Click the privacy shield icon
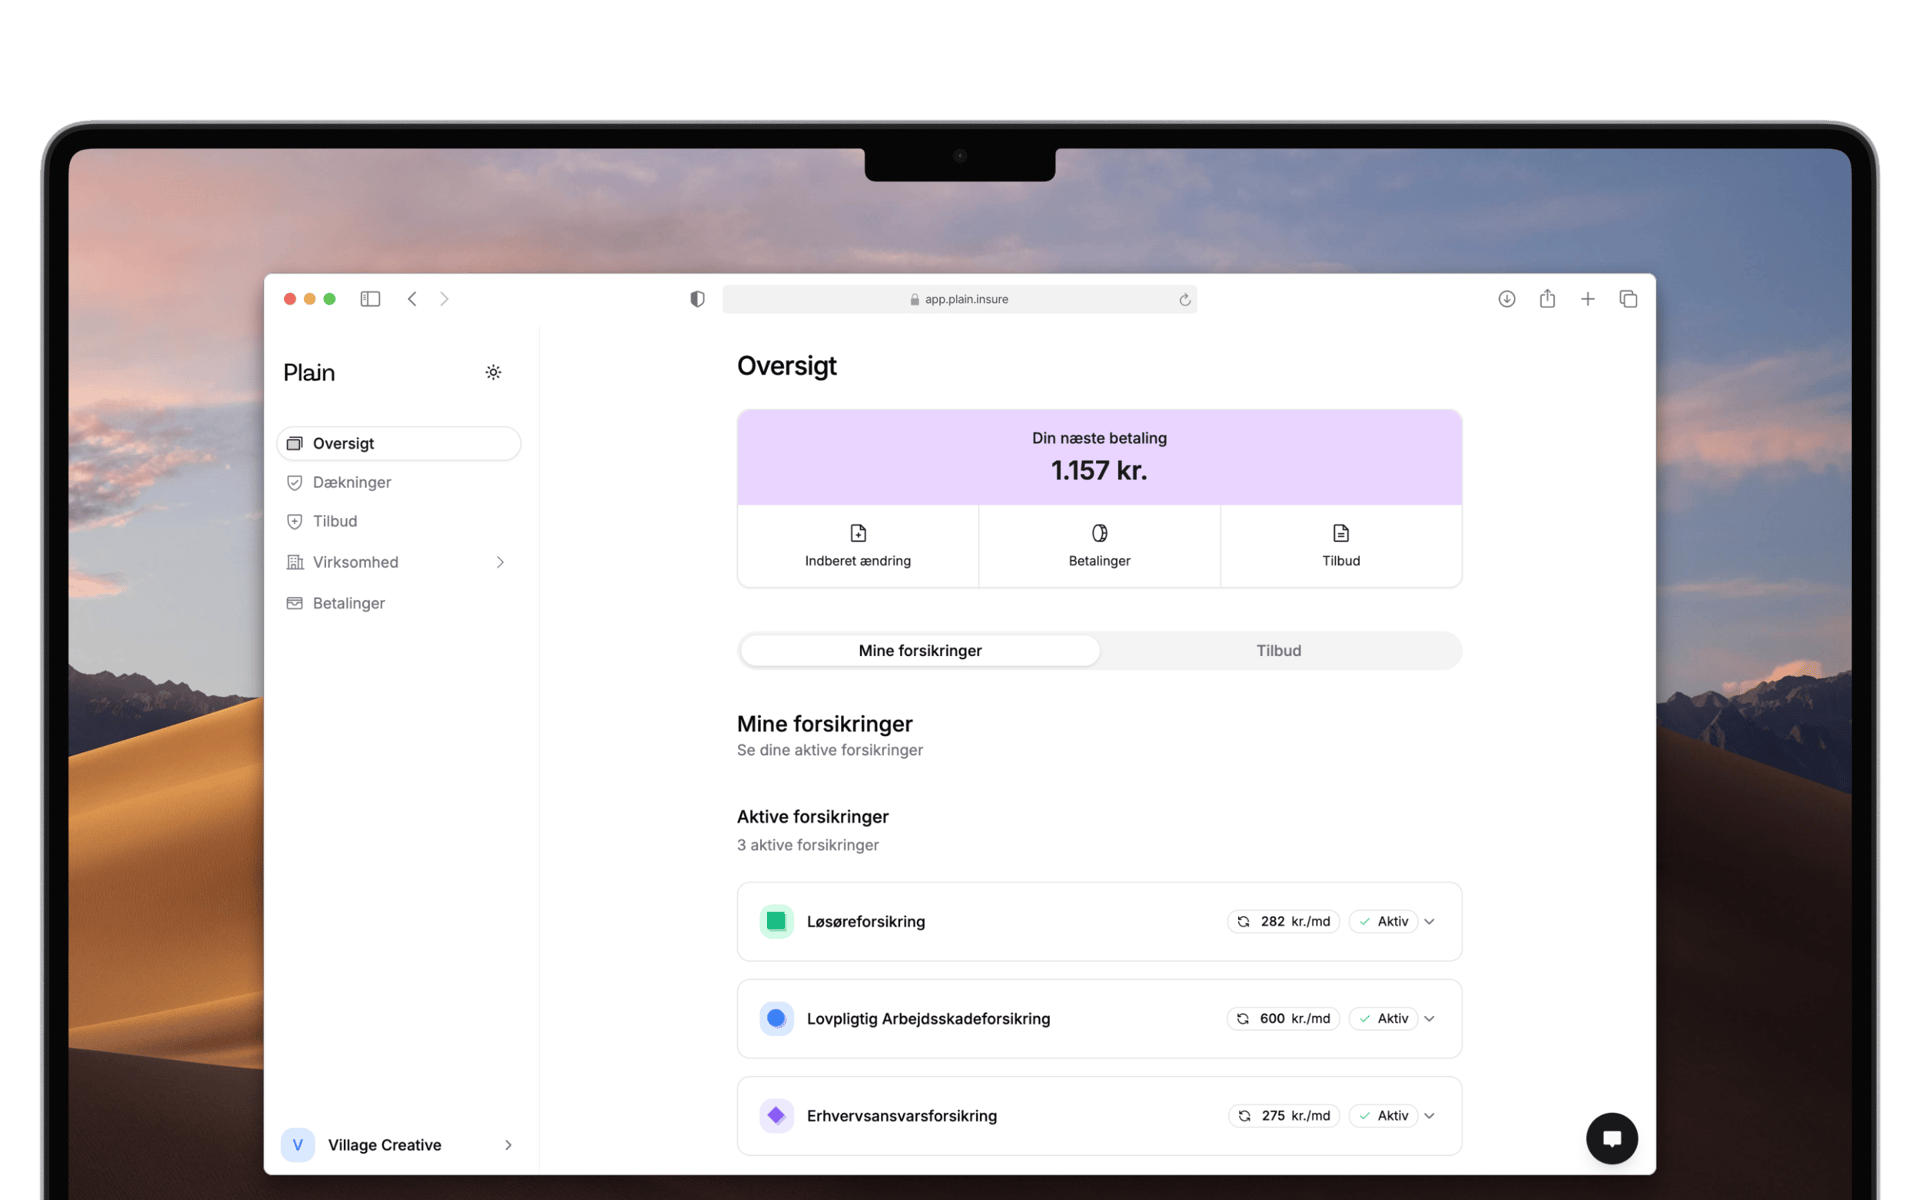The image size is (1920, 1200). click(697, 299)
